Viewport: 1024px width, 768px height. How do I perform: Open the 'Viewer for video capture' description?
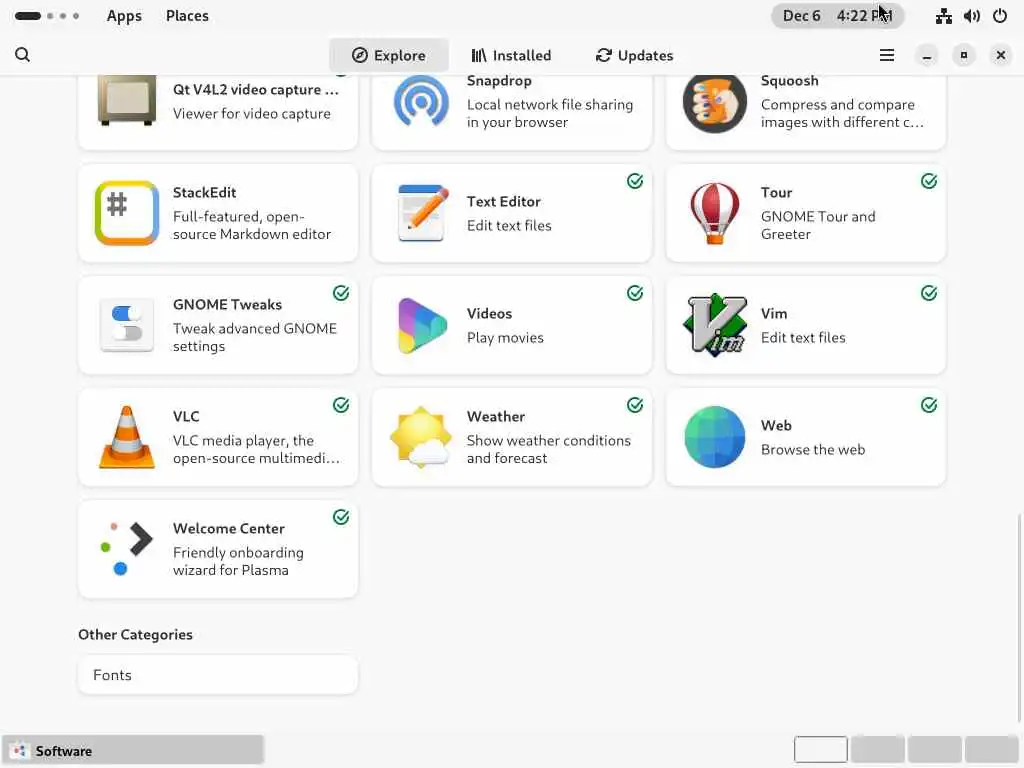click(251, 114)
